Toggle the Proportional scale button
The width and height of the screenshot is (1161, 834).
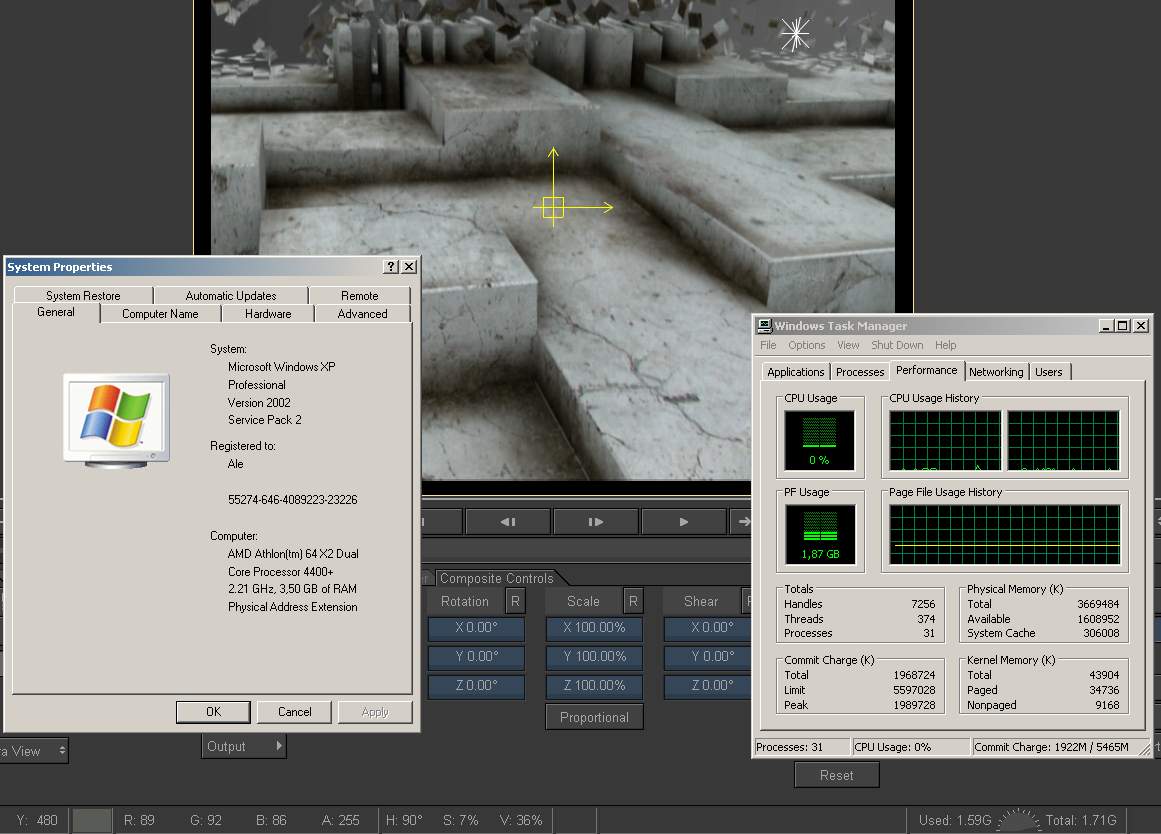click(x=594, y=717)
